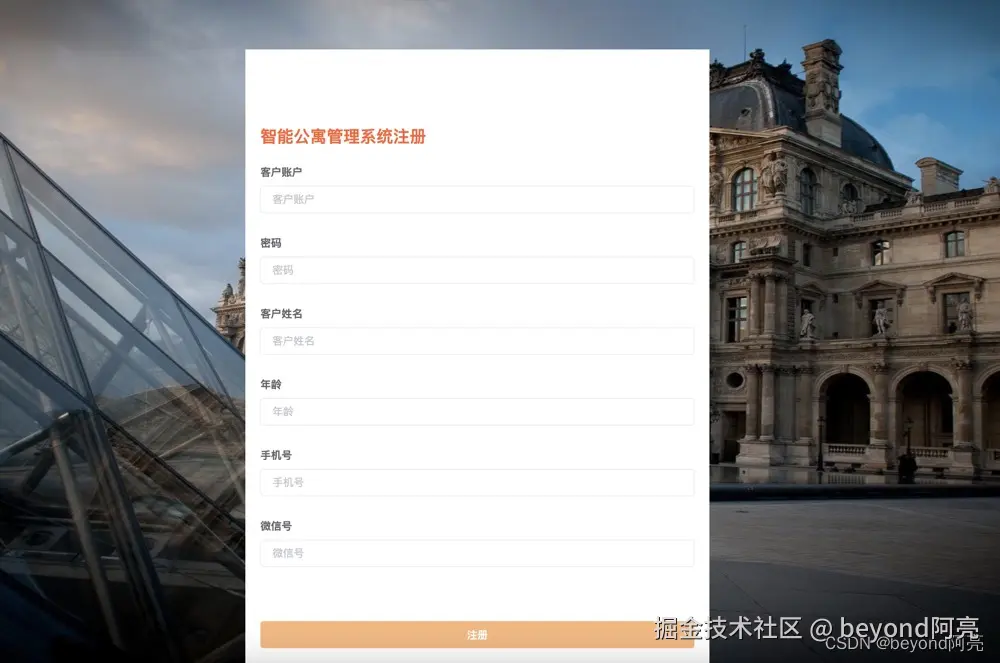Click the 手机号 field label
1000x663 pixels.
[x=278, y=454]
